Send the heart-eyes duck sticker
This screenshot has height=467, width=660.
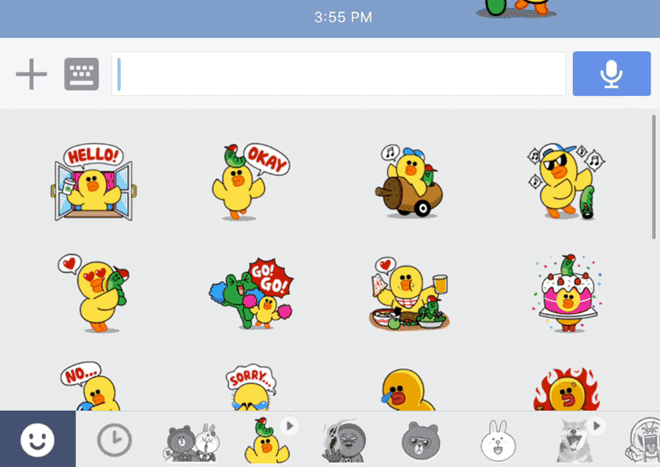pos(93,291)
